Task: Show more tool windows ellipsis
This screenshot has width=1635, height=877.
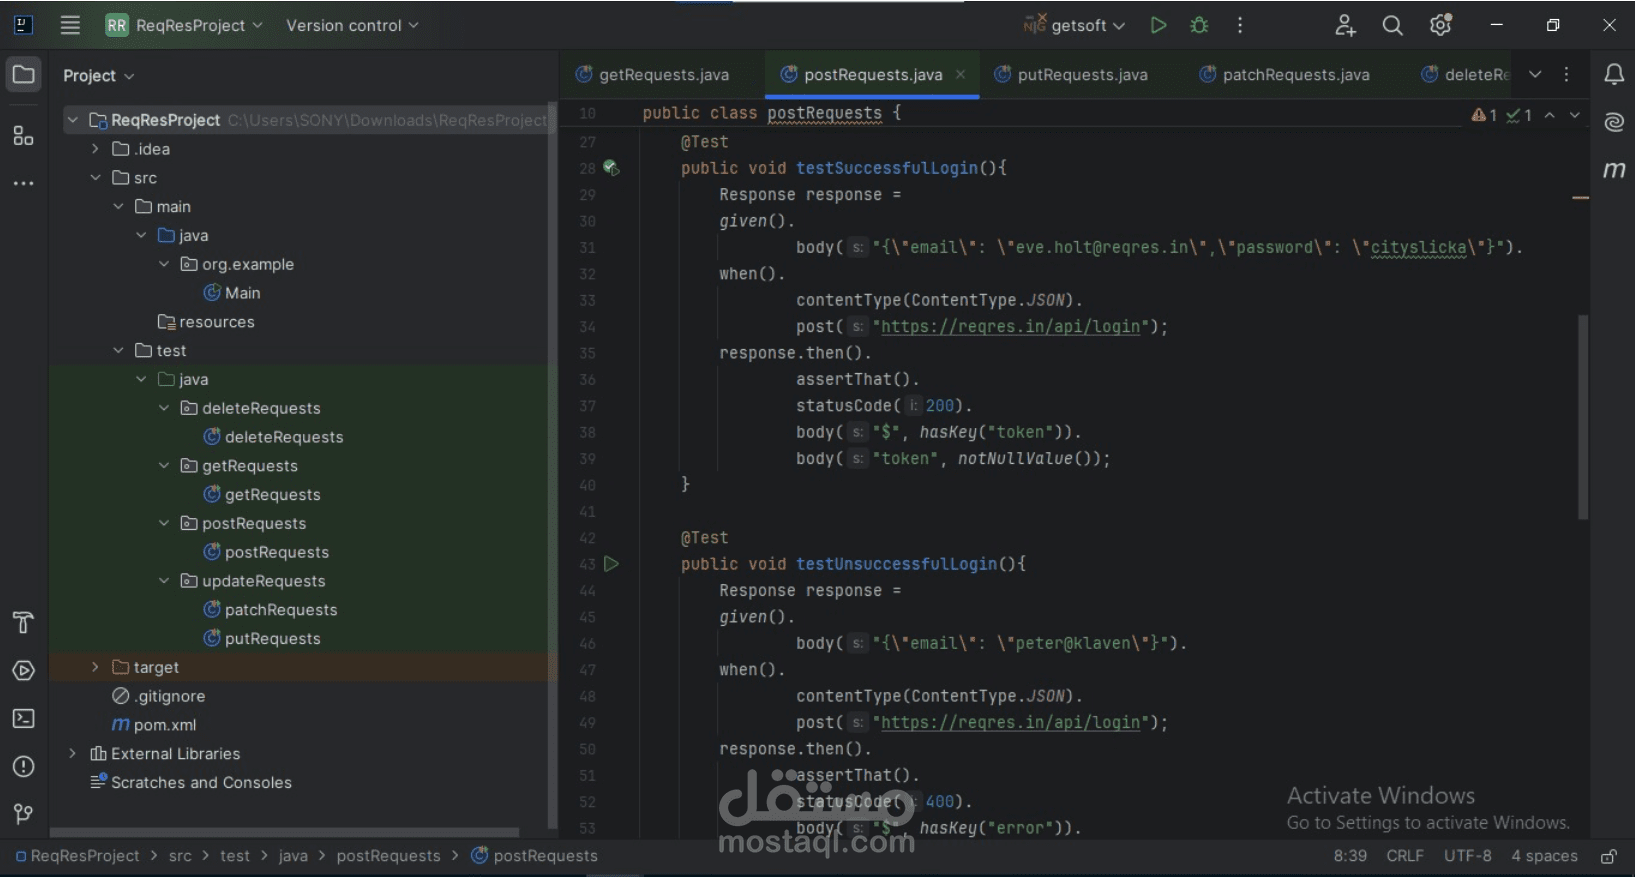Action: pos(24,183)
